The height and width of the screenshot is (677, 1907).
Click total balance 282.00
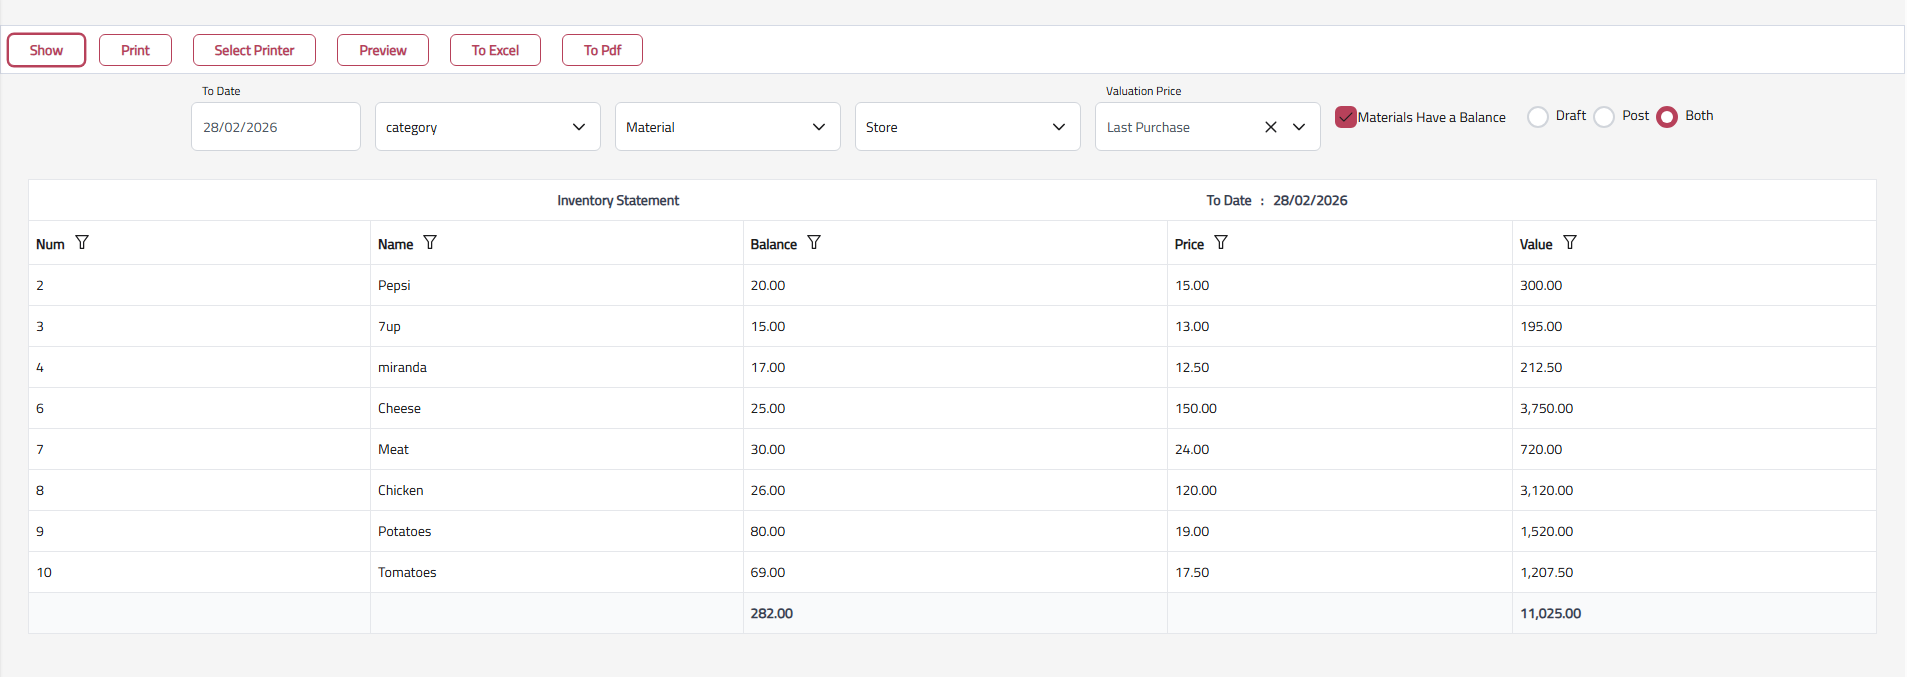tap(771, 613)
